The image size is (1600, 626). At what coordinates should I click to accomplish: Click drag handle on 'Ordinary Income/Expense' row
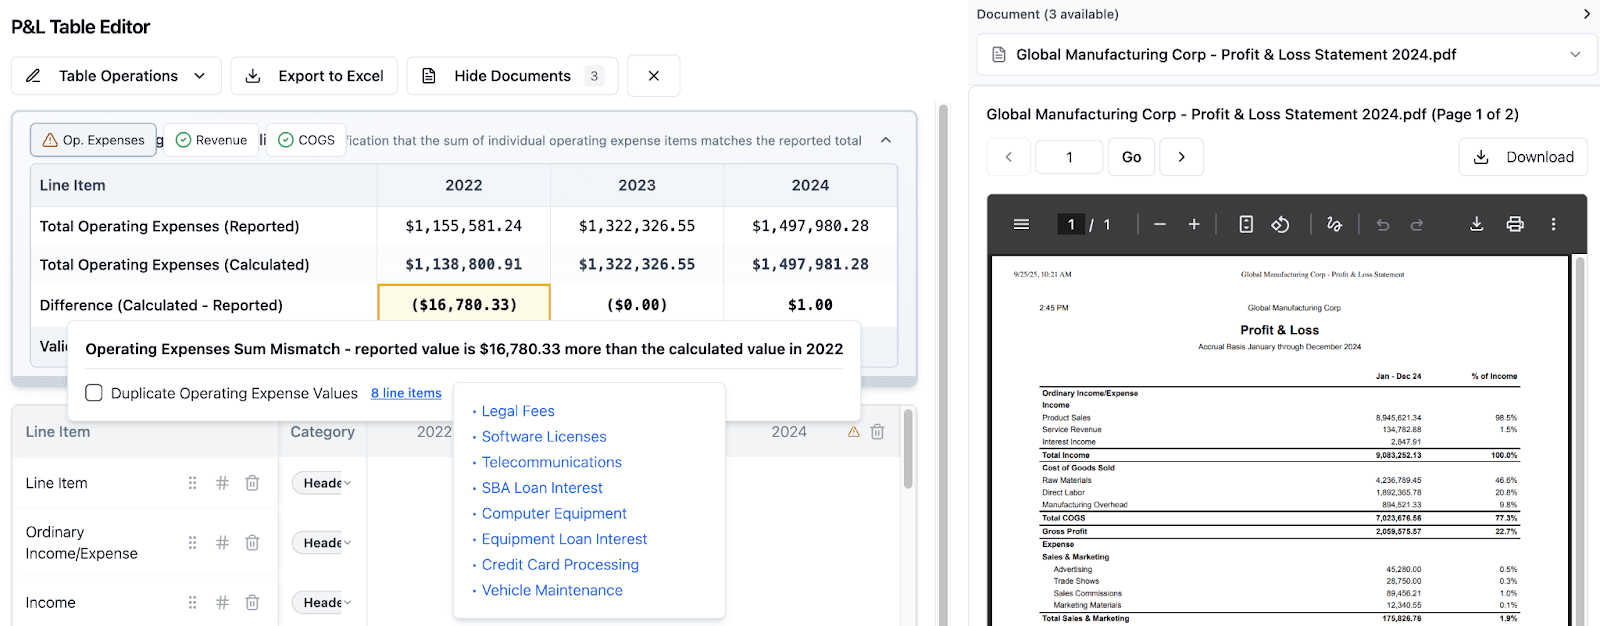pyautogui.click(x=192, y=543)
